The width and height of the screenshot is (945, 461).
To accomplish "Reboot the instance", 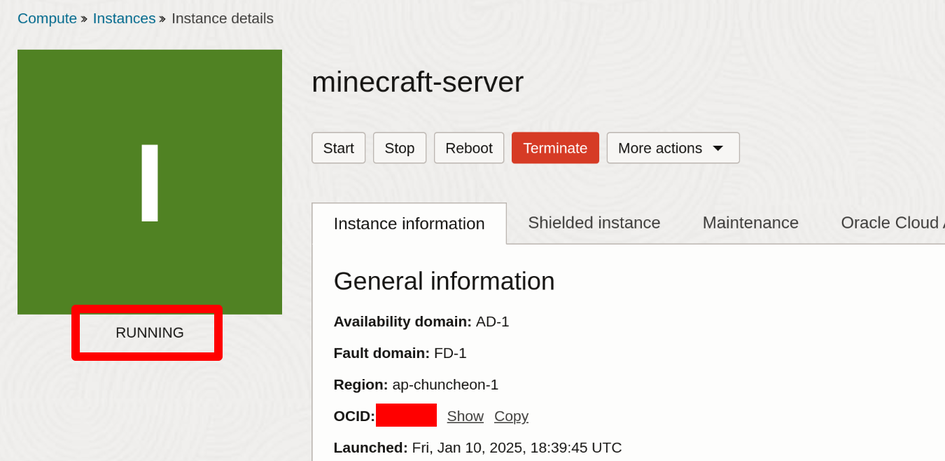I will point(469,148).
